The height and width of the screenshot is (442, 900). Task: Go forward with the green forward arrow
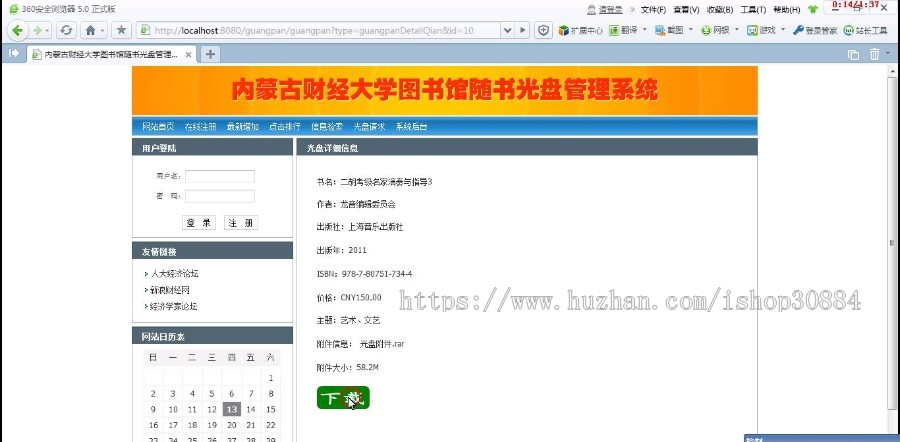tap(37, 30)
